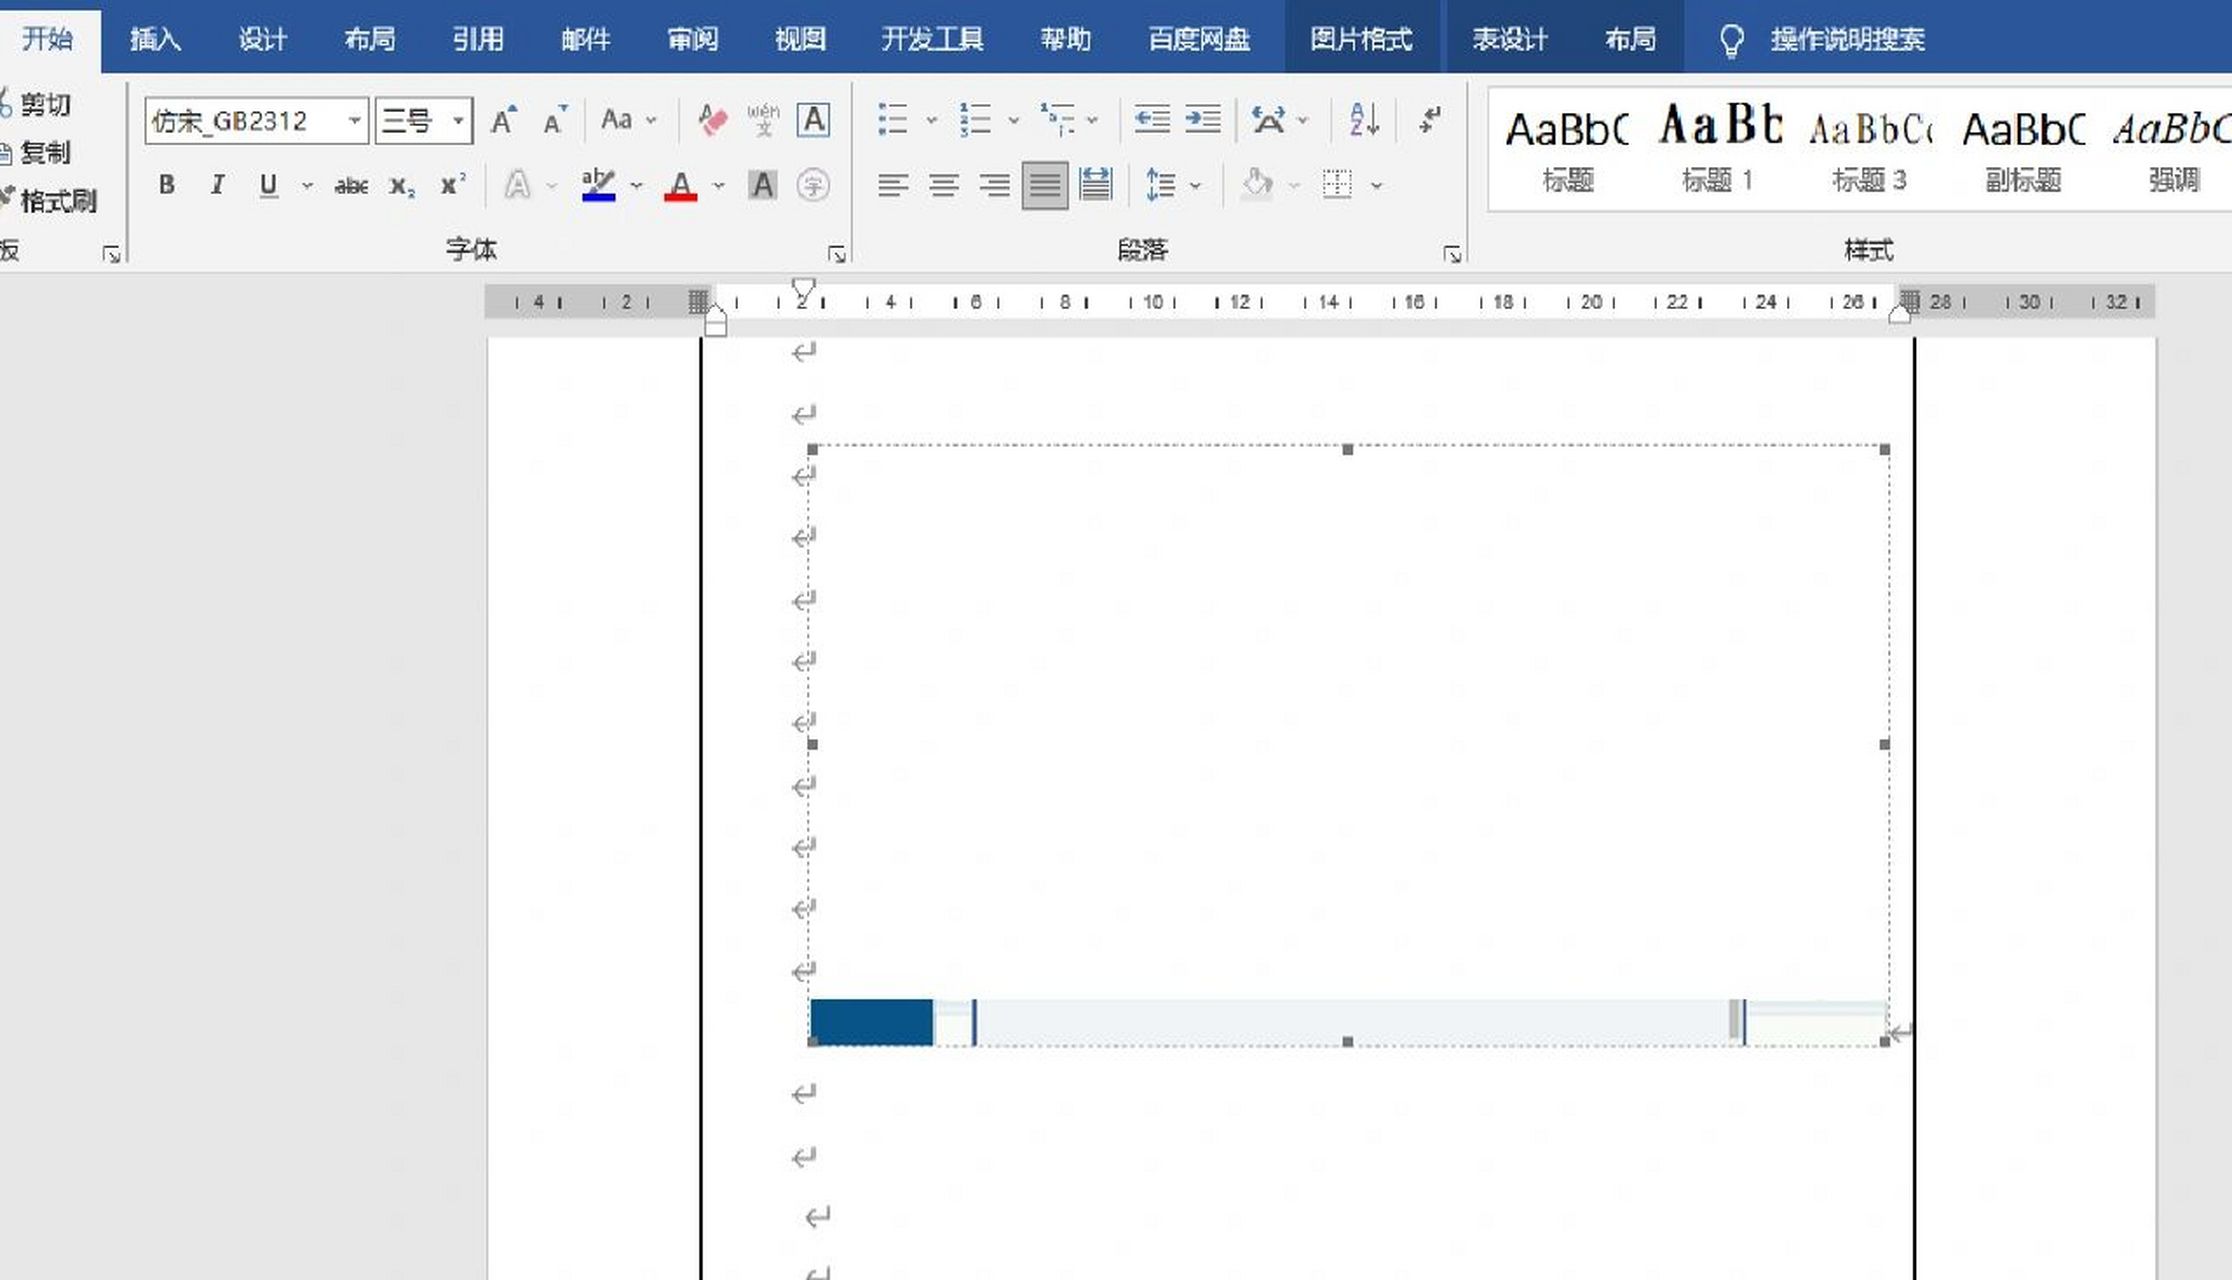
Task: Click the Text Highlight Color pen icon
Action: [x=598, y=185]
